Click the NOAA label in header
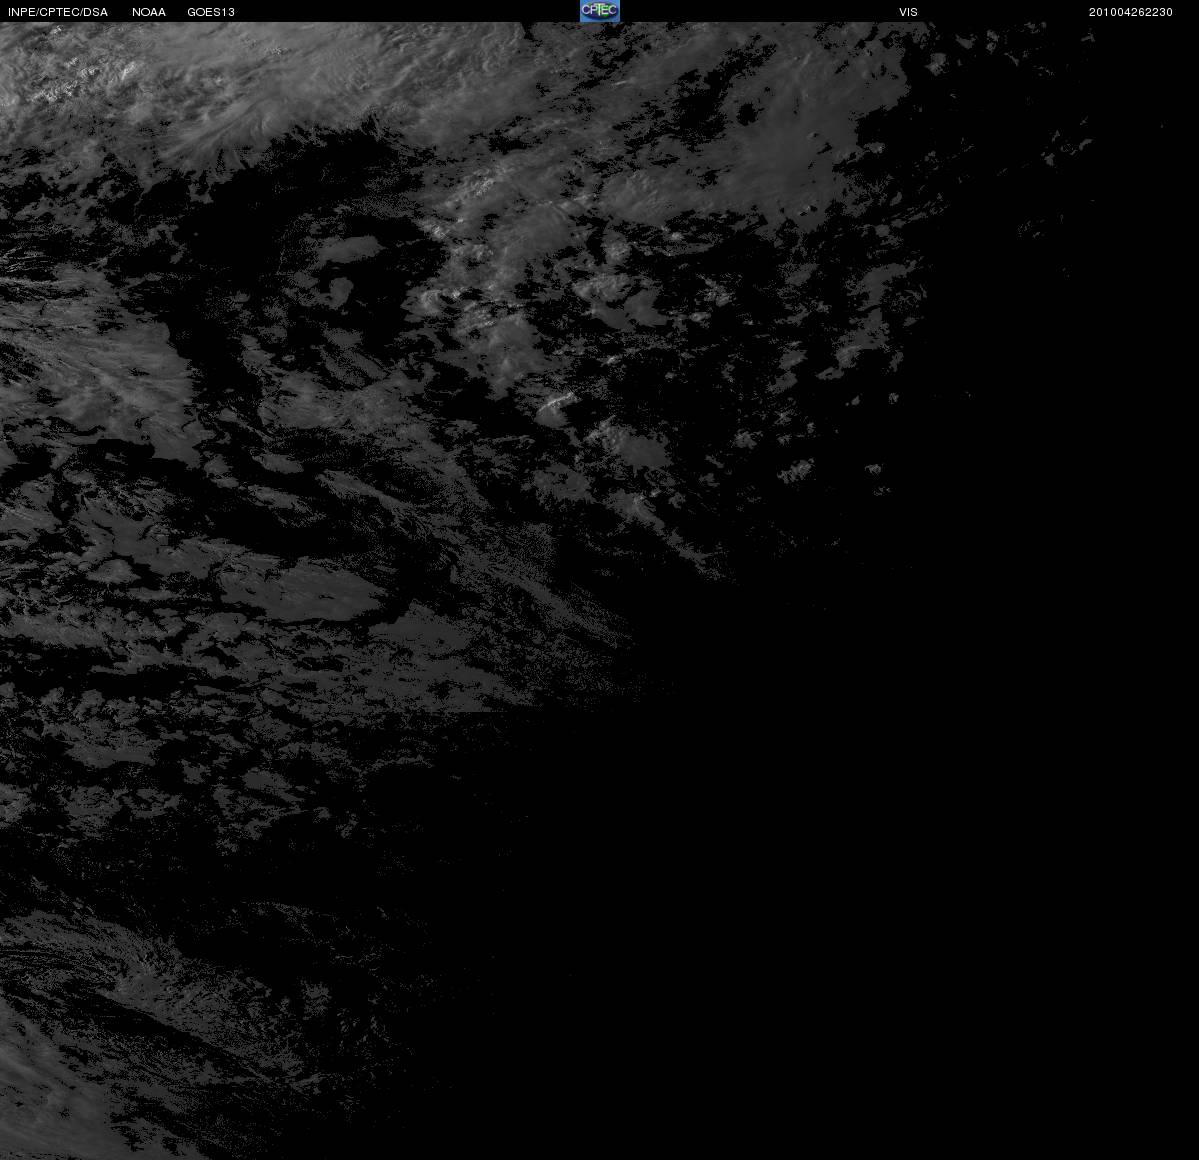Image resolution: width=1199 pixels, height=1160 pixels. 148,12
